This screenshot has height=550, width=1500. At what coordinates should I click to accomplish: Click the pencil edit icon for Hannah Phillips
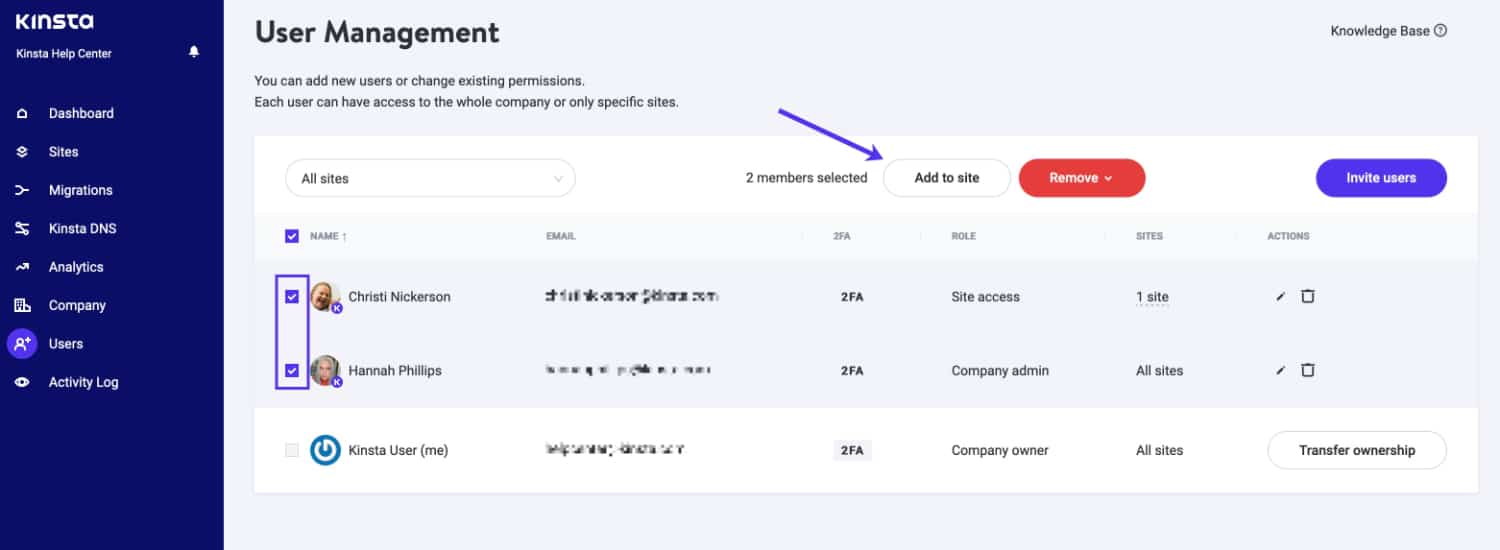[1280, 370]
